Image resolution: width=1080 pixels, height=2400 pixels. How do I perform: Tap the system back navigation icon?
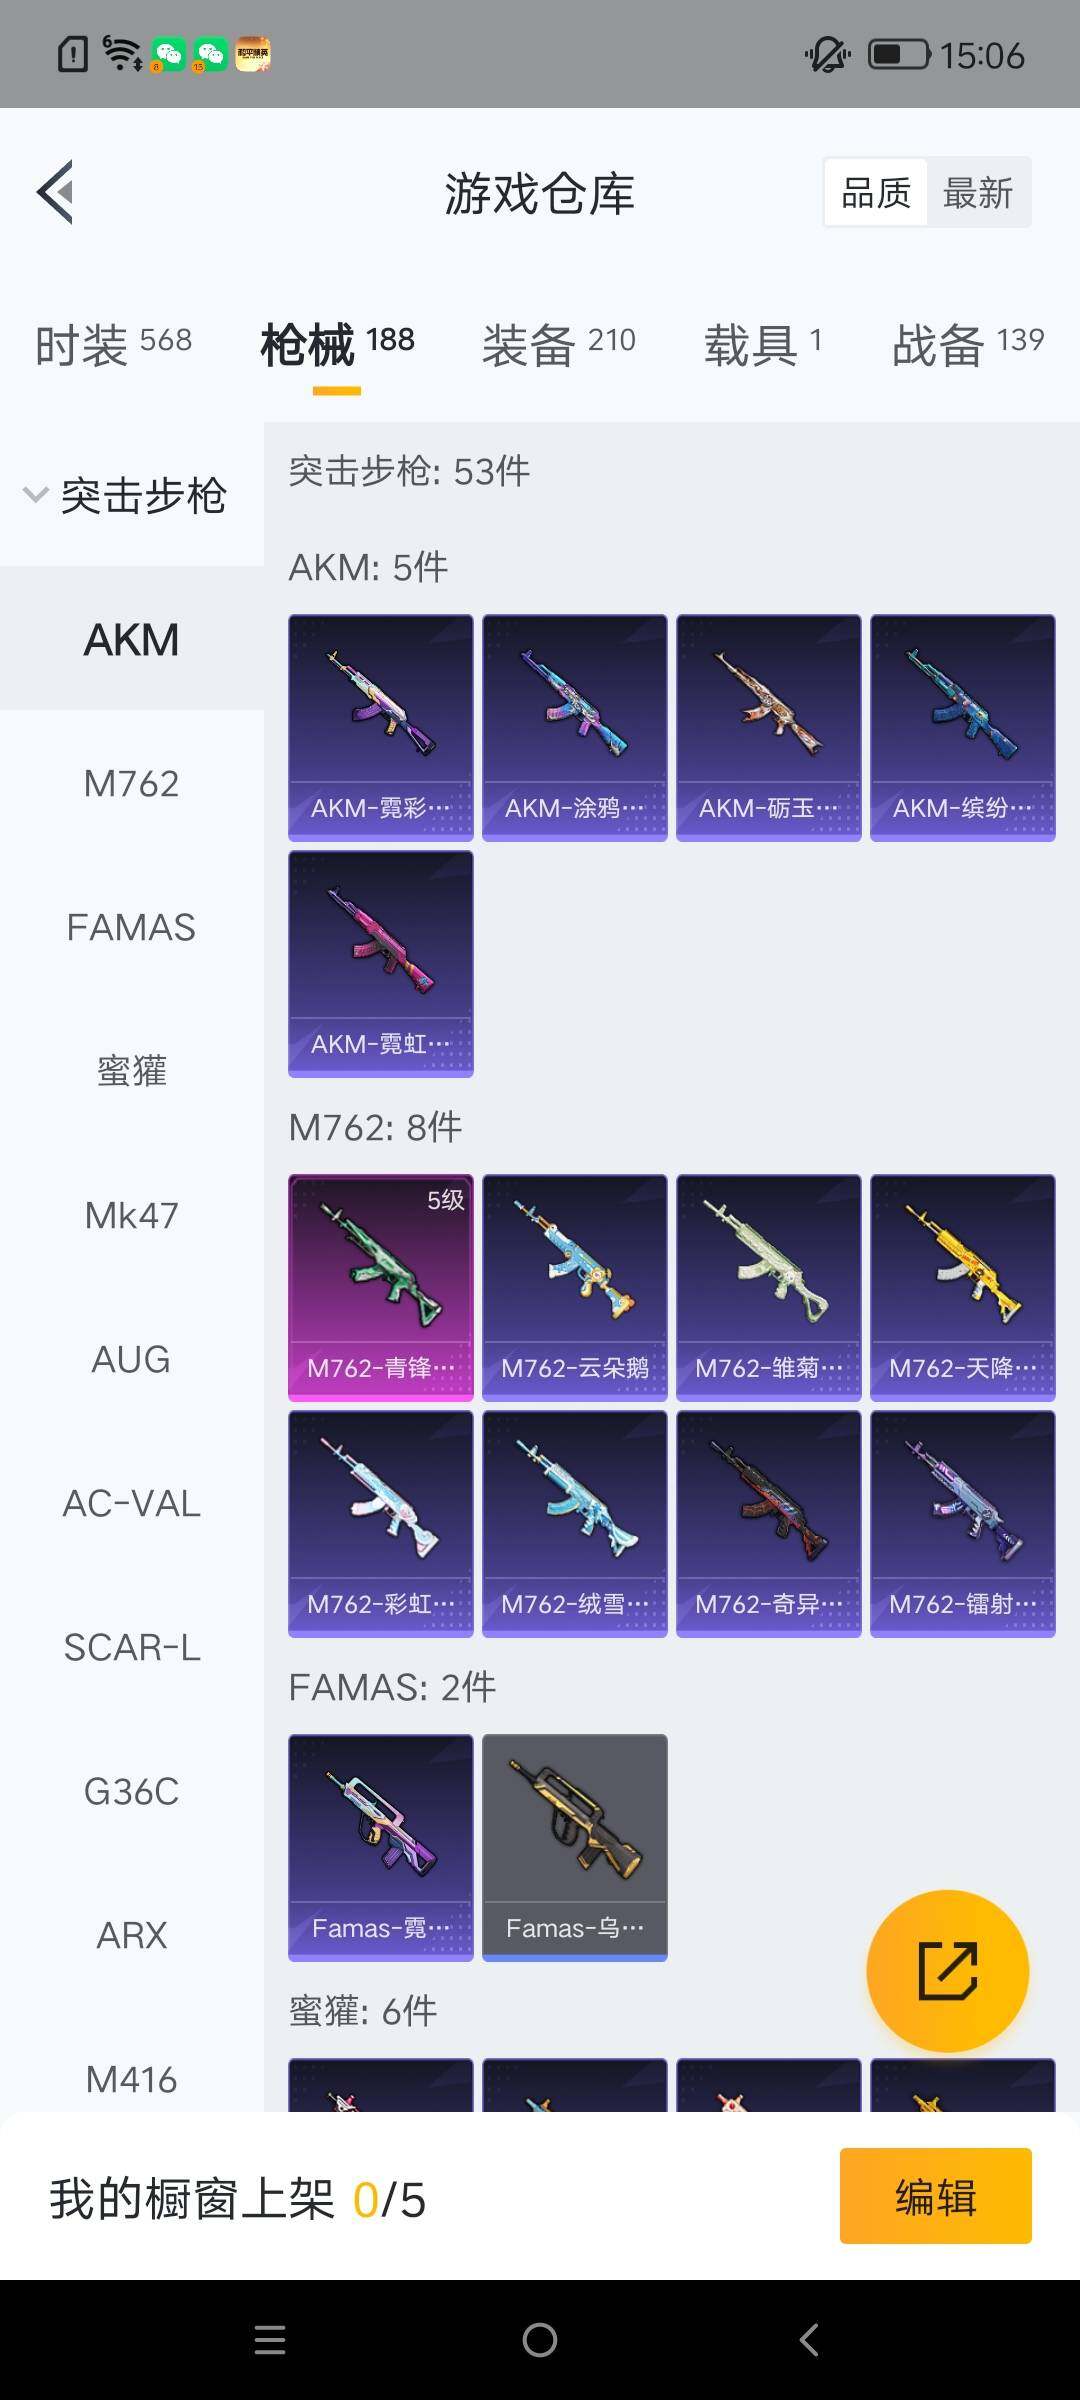(810, 2340)
